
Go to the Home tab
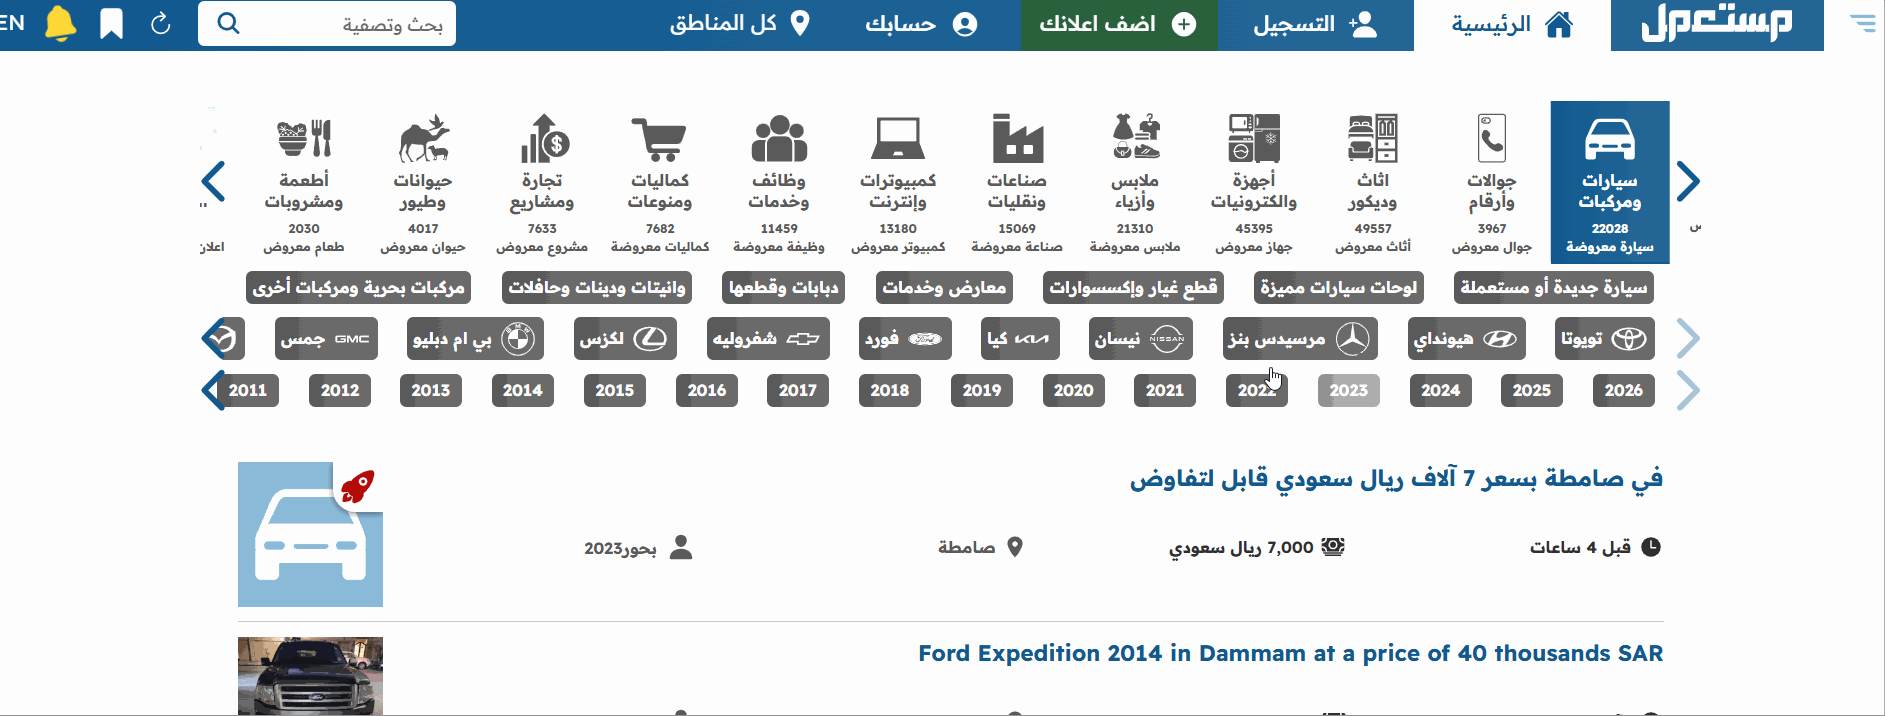click(x=1511, y=25)
